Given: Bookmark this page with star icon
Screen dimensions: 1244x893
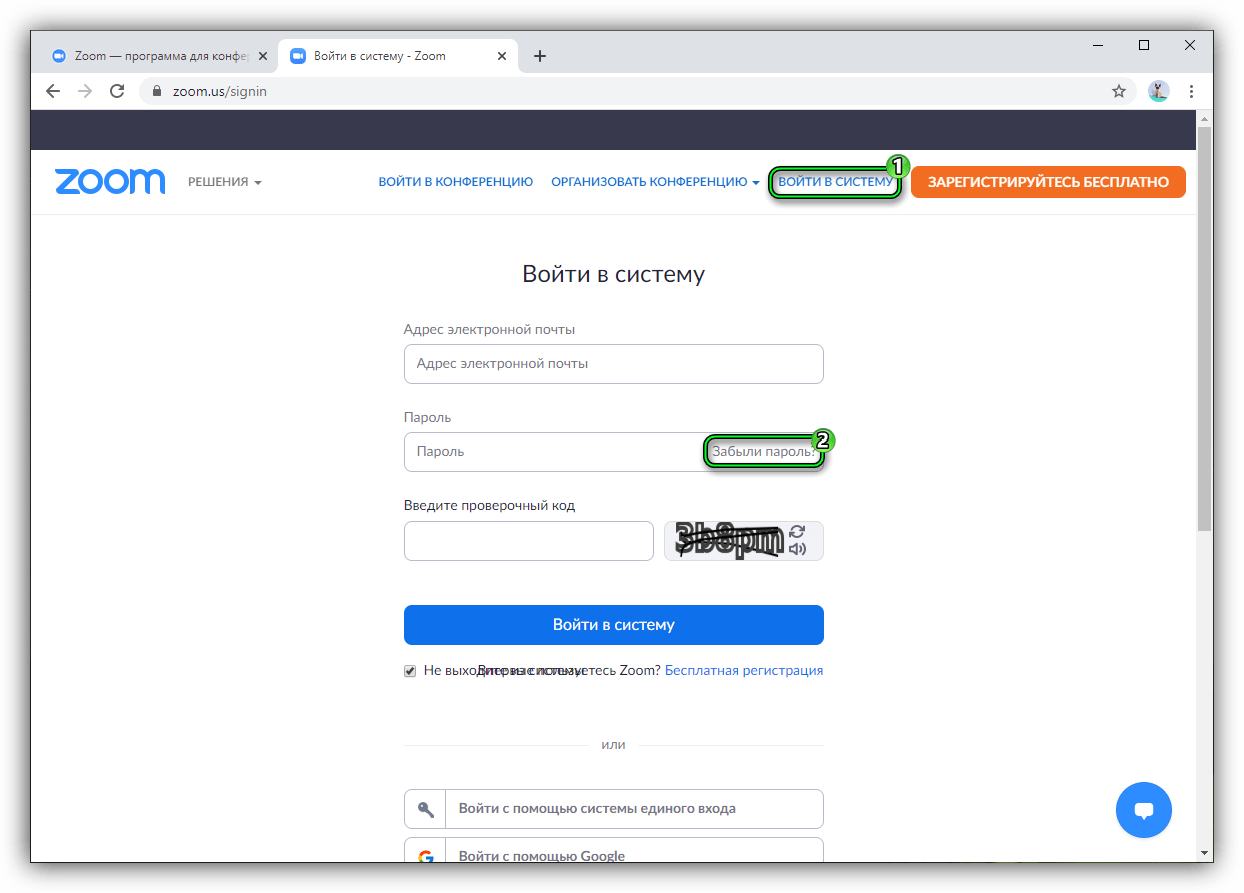Looking at the screenshot, I should (x=1119, y=91).
